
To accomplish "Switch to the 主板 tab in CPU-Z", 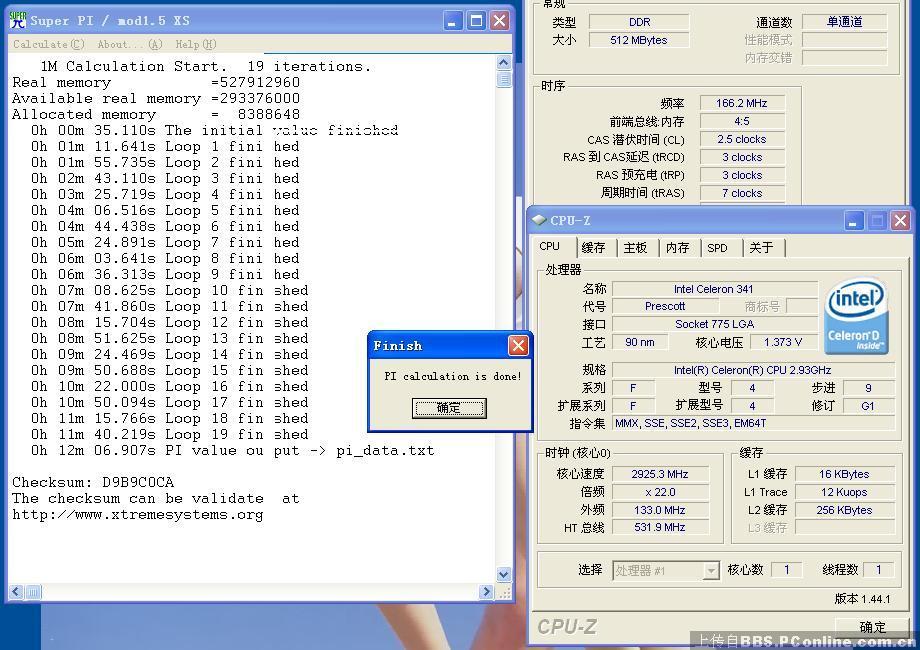I will (635, 248).
